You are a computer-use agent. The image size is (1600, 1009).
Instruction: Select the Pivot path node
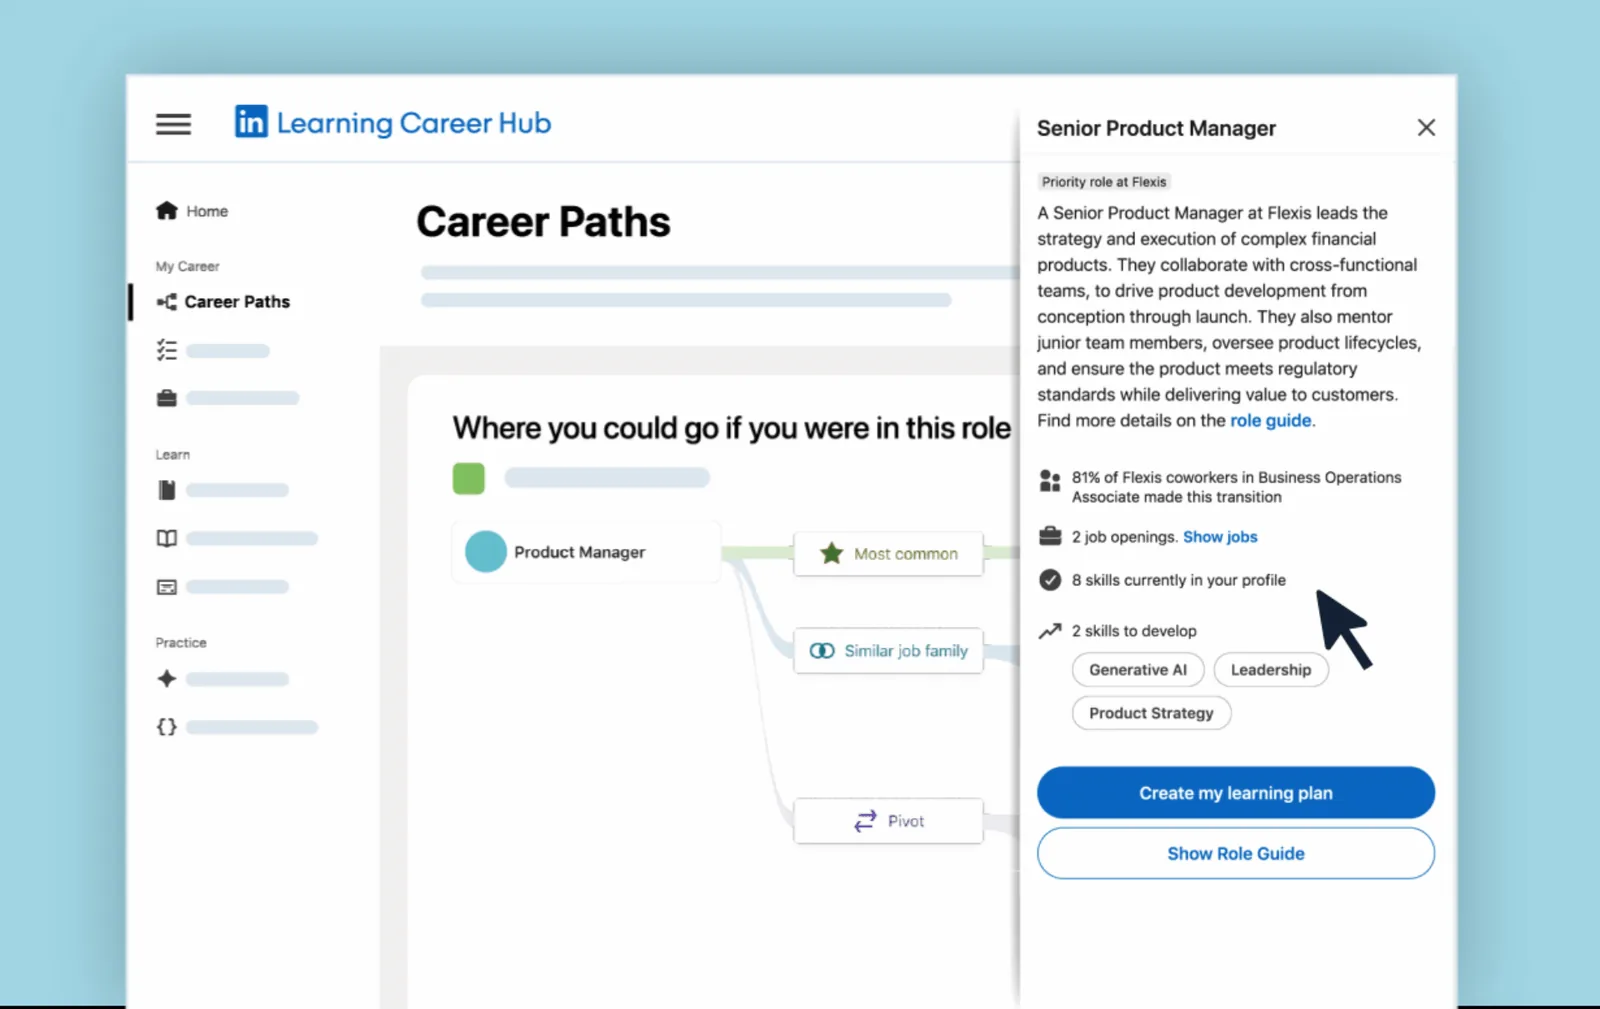pyautogui.click(x=888, y=821)
